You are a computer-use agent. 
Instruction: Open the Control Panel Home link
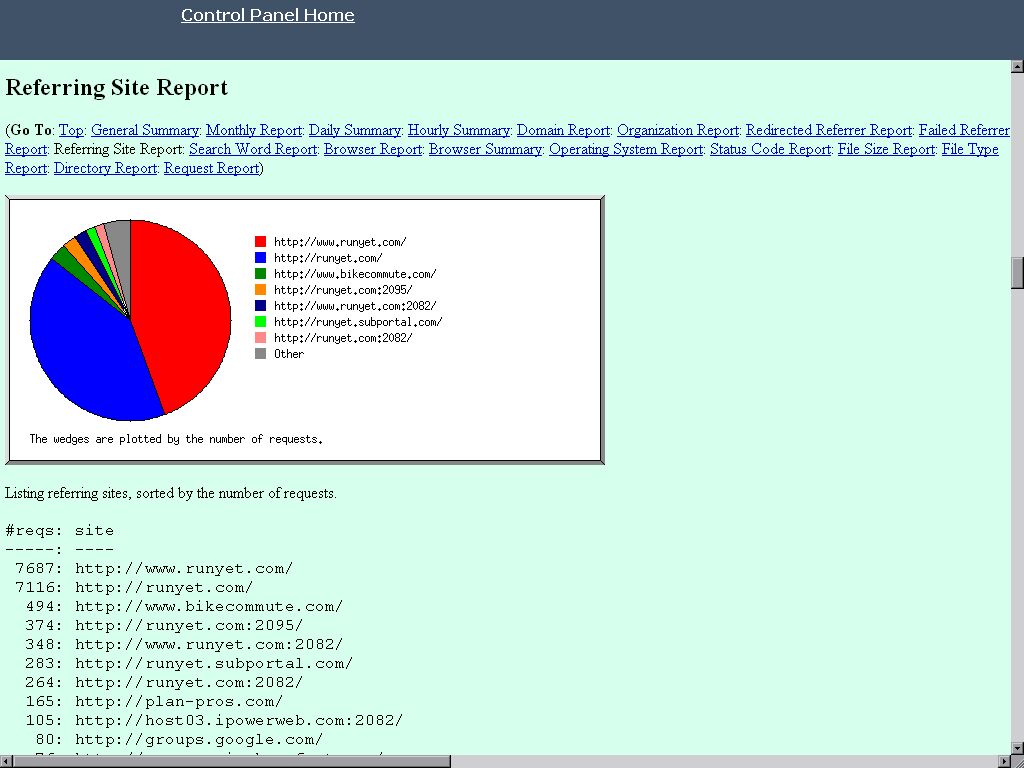tap(267, 15)
